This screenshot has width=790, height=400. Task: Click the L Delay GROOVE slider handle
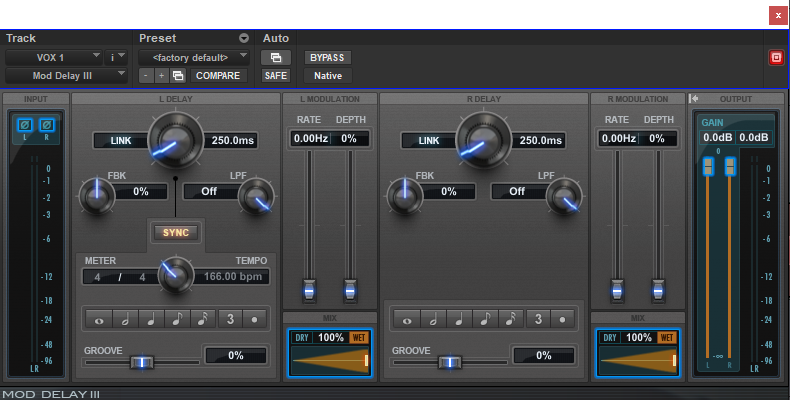click(x=142, y=362)
